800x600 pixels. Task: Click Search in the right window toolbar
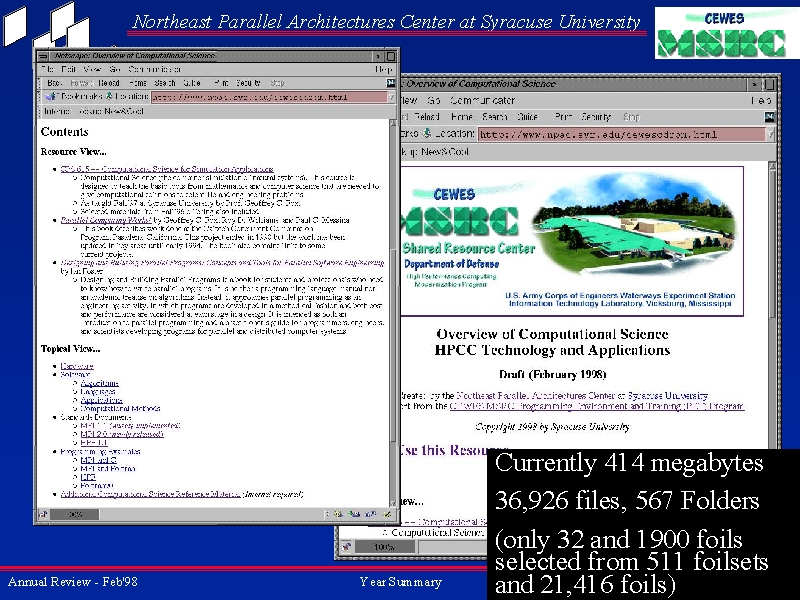click(x=495, y=117)
